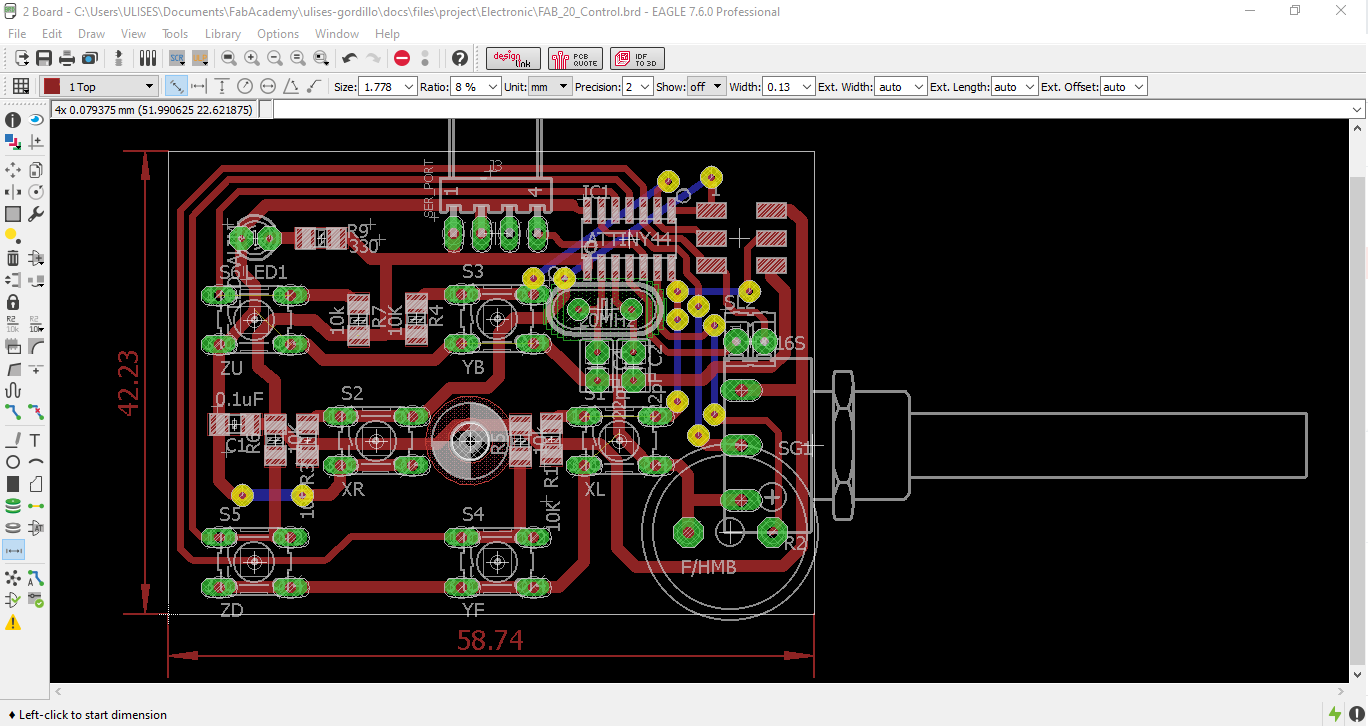
Task: Open the View menu
Action: tap(133, 34)
